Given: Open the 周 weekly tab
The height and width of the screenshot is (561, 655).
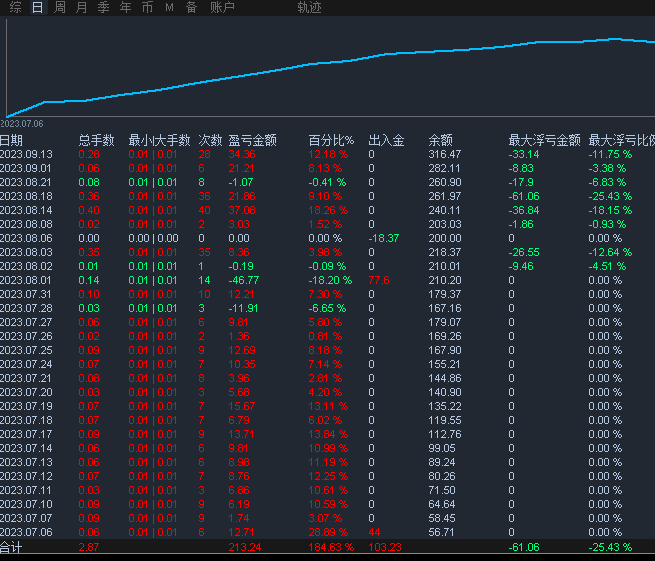Looking at the screenshot, I should point(60,7).
